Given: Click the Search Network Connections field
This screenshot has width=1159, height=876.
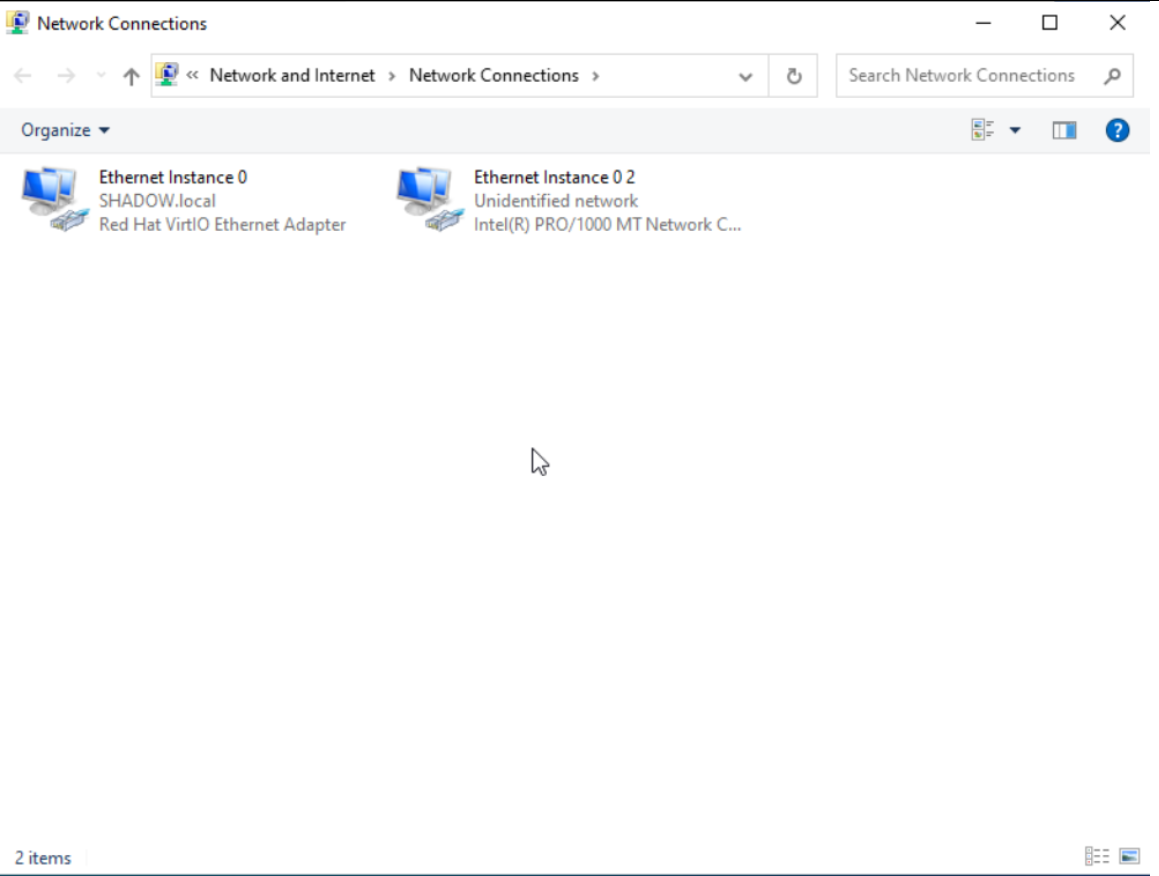Looking at the screenshot, I should [x=961, y=75].
